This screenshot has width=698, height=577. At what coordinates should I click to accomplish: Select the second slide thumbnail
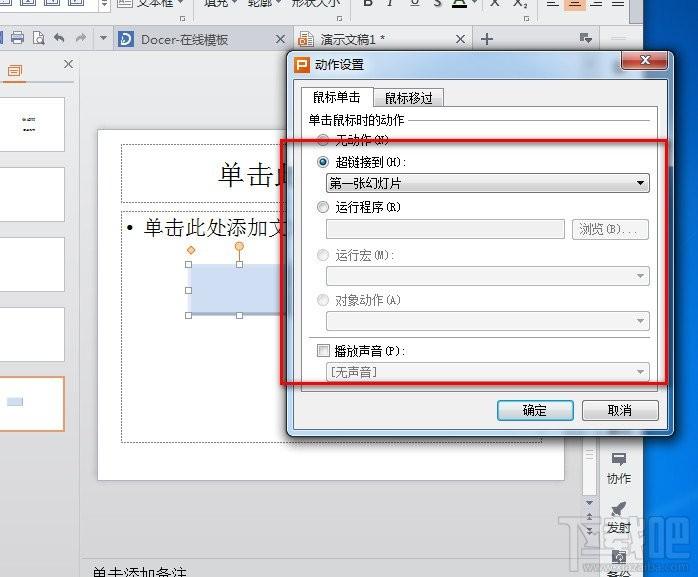(x=32, y=194)
